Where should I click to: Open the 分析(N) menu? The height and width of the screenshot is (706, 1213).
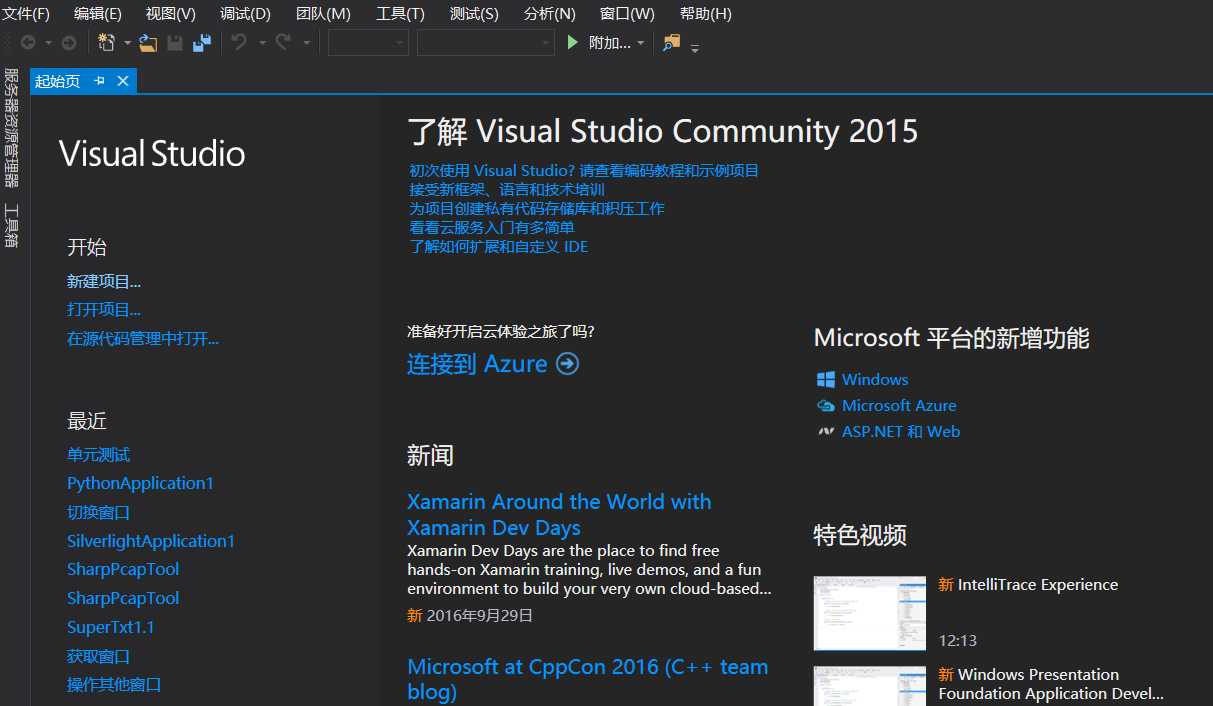pos(550,14)
